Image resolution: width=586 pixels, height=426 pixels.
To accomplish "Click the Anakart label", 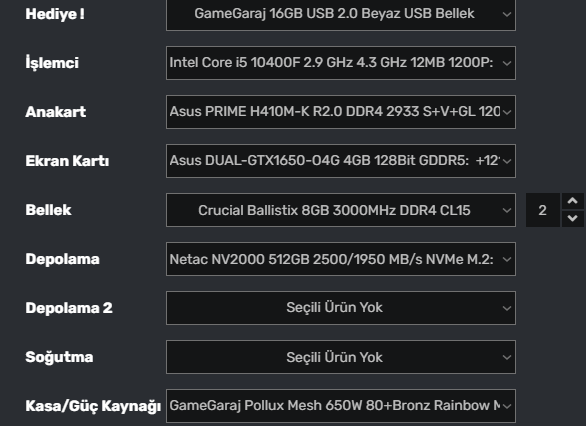I will point(56,112).
